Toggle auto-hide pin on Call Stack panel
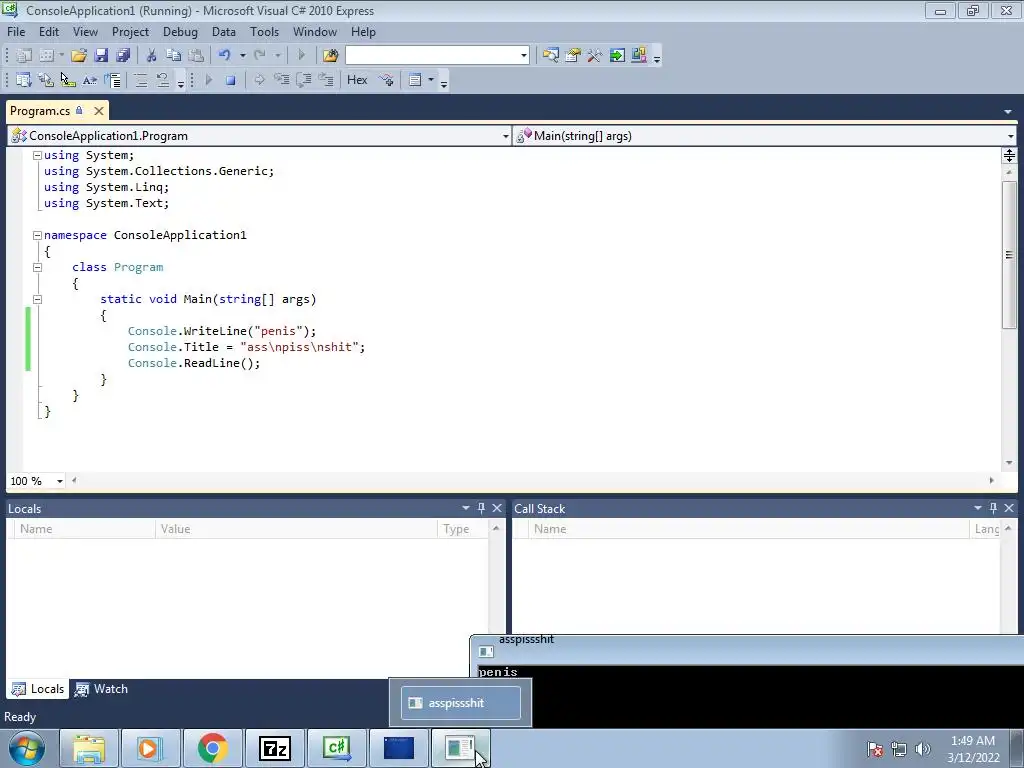Screen dimensions: 1024x768 993,508
